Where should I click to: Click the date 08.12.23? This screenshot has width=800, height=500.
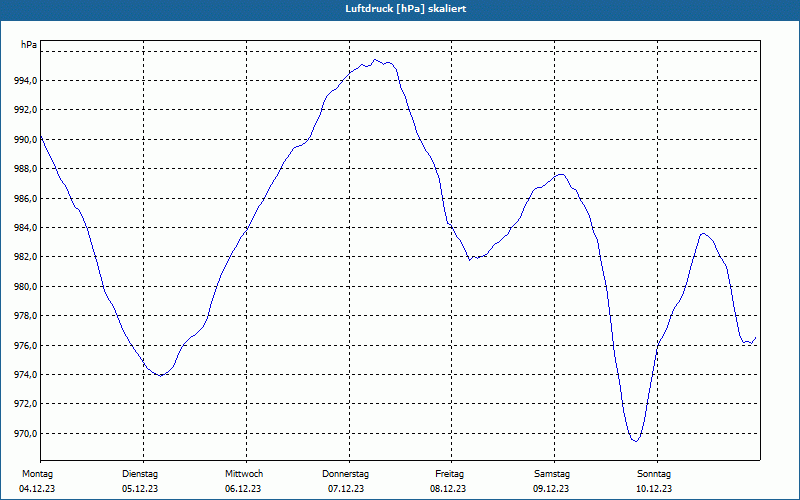pos(448,489)
